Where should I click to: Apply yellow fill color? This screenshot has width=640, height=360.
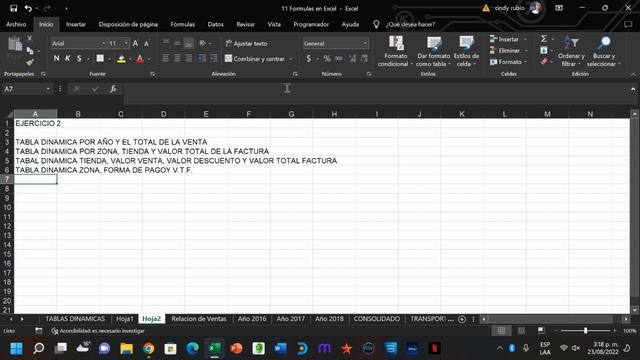(x=121, y=59)
